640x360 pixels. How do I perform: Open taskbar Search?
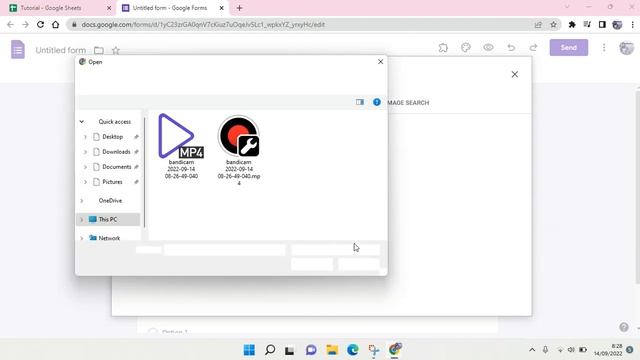270,350
